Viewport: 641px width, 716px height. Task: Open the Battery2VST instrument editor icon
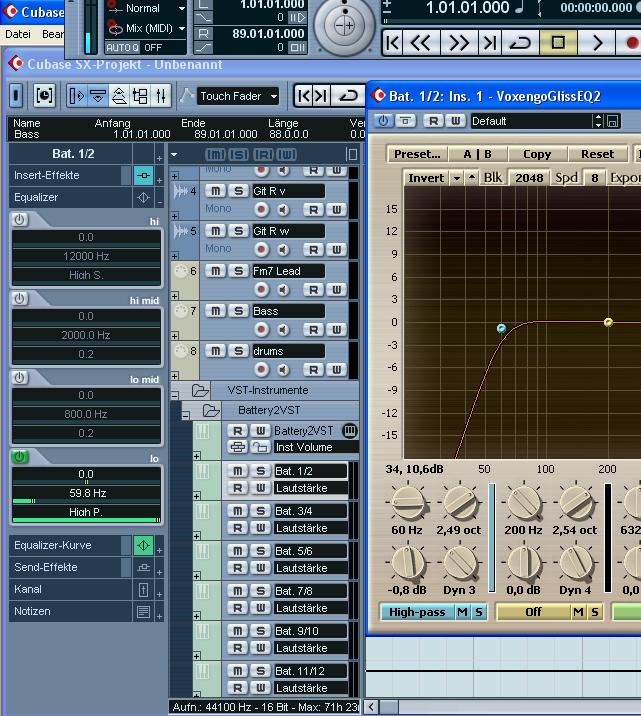click(x=350, y=431)
